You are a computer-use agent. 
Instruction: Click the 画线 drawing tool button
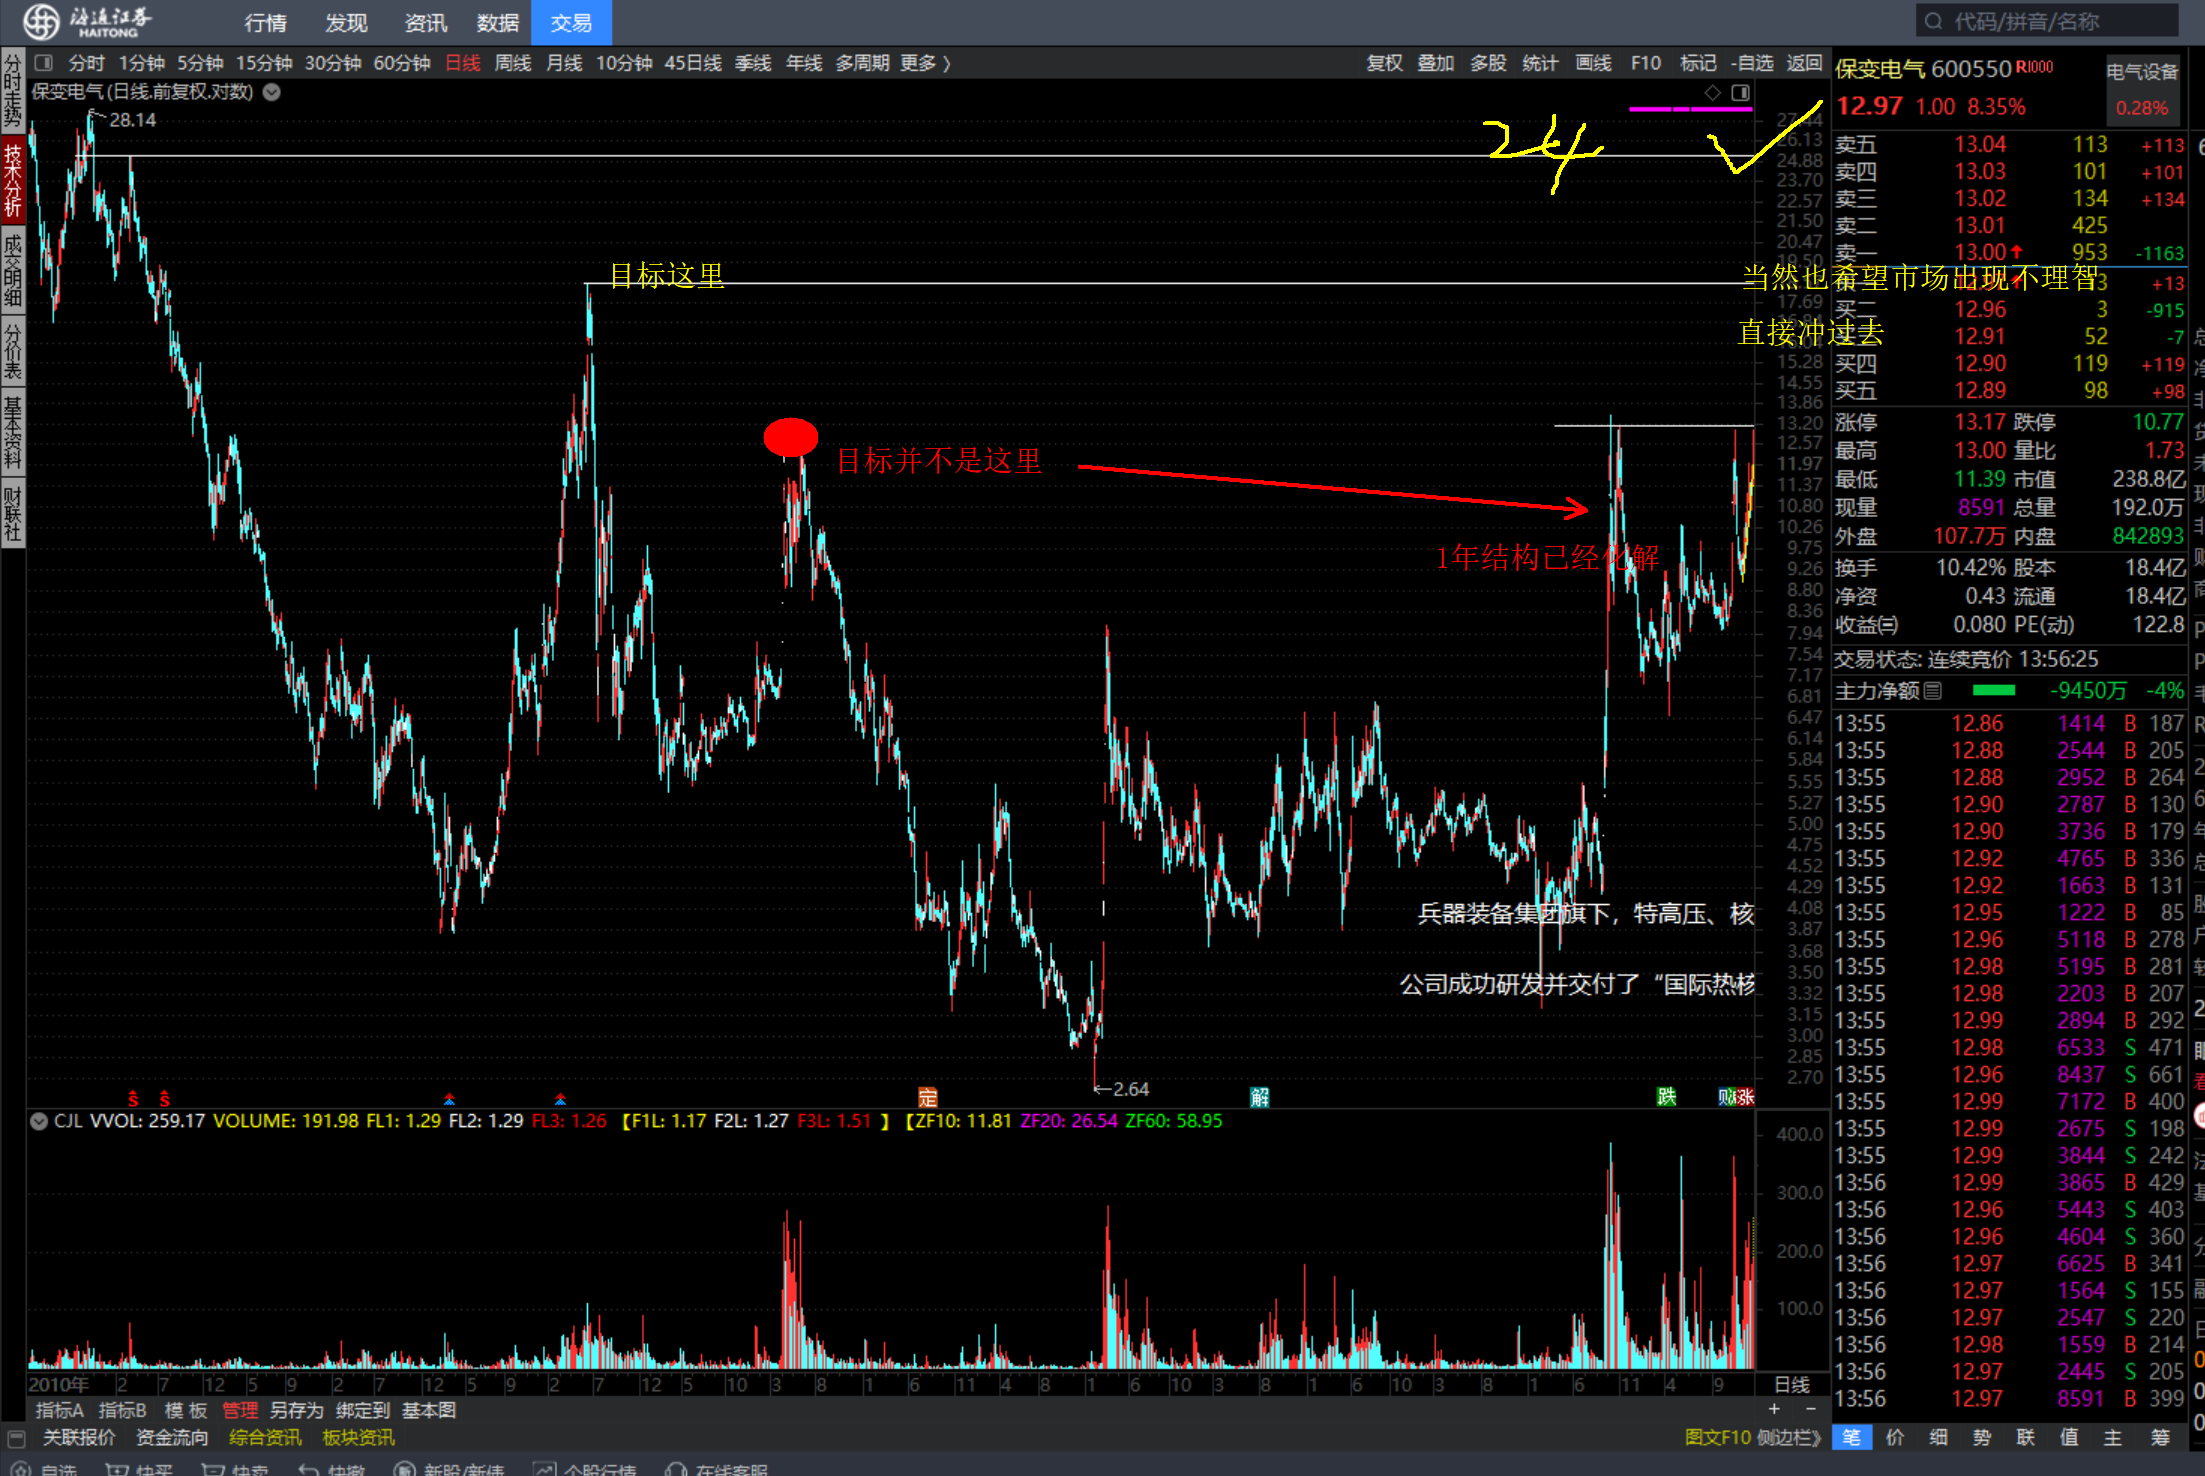[x=1593, y=63]
